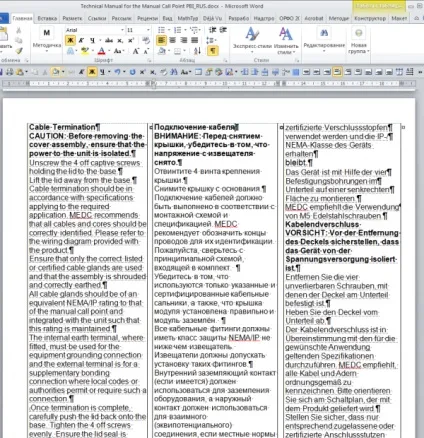Open the MathType ribbon tab
The image size is (424, 438).
tap(188, 18)
